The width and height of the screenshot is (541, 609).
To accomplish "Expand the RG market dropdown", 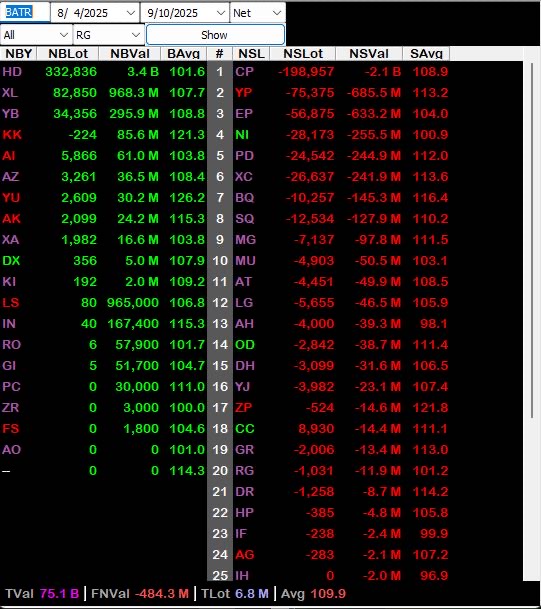I will point(136,35).
